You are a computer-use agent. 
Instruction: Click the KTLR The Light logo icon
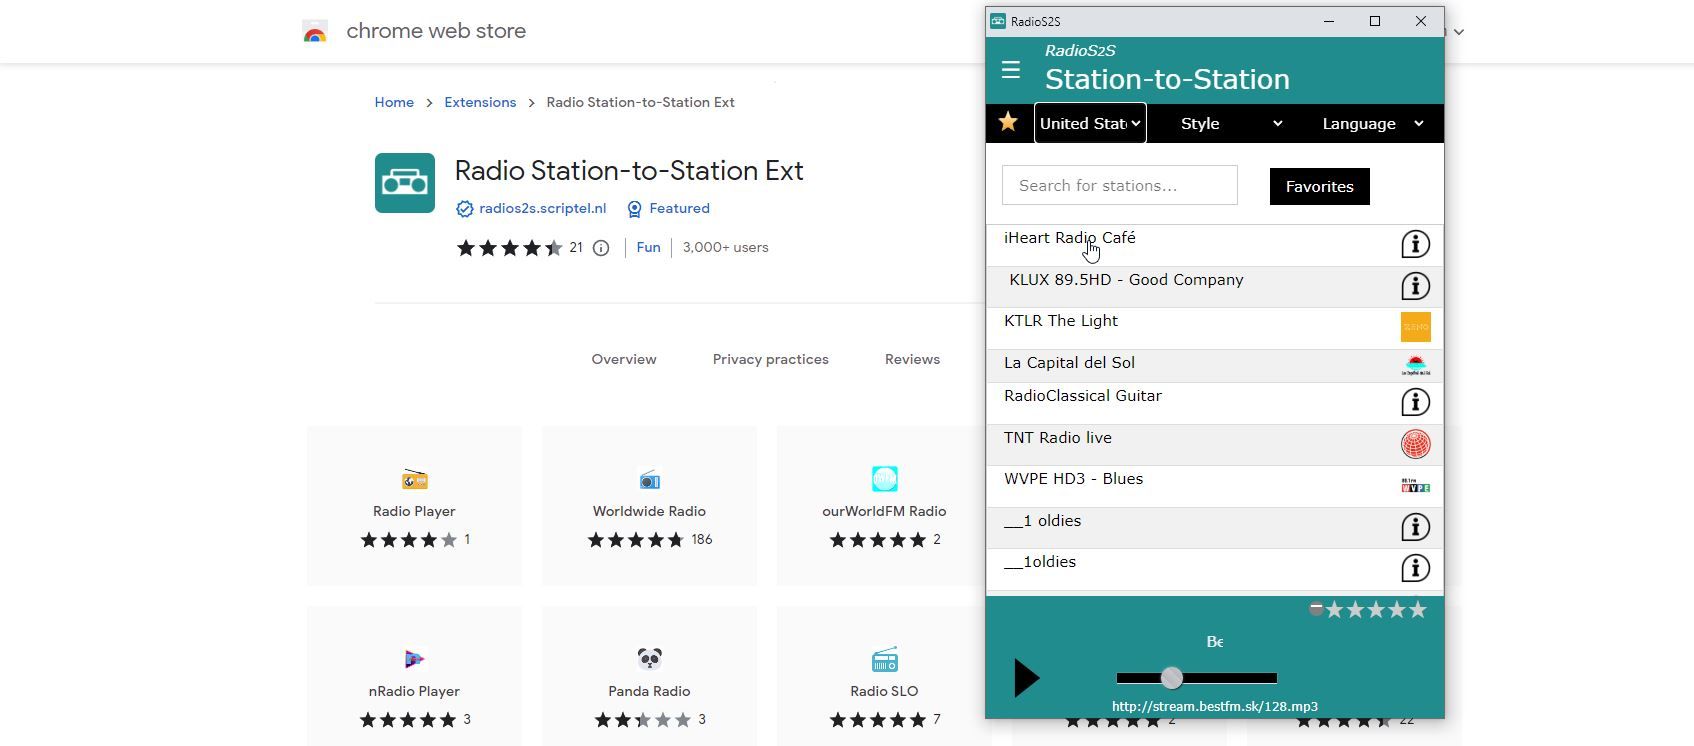click(x=1415, y=327)
